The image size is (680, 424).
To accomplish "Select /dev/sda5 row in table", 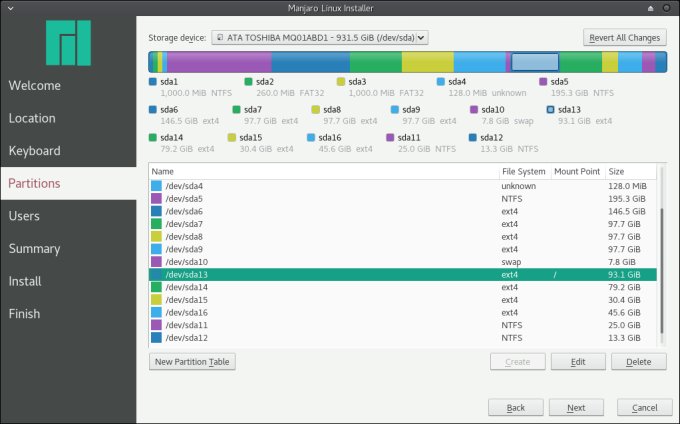I will tap(402, 199).
